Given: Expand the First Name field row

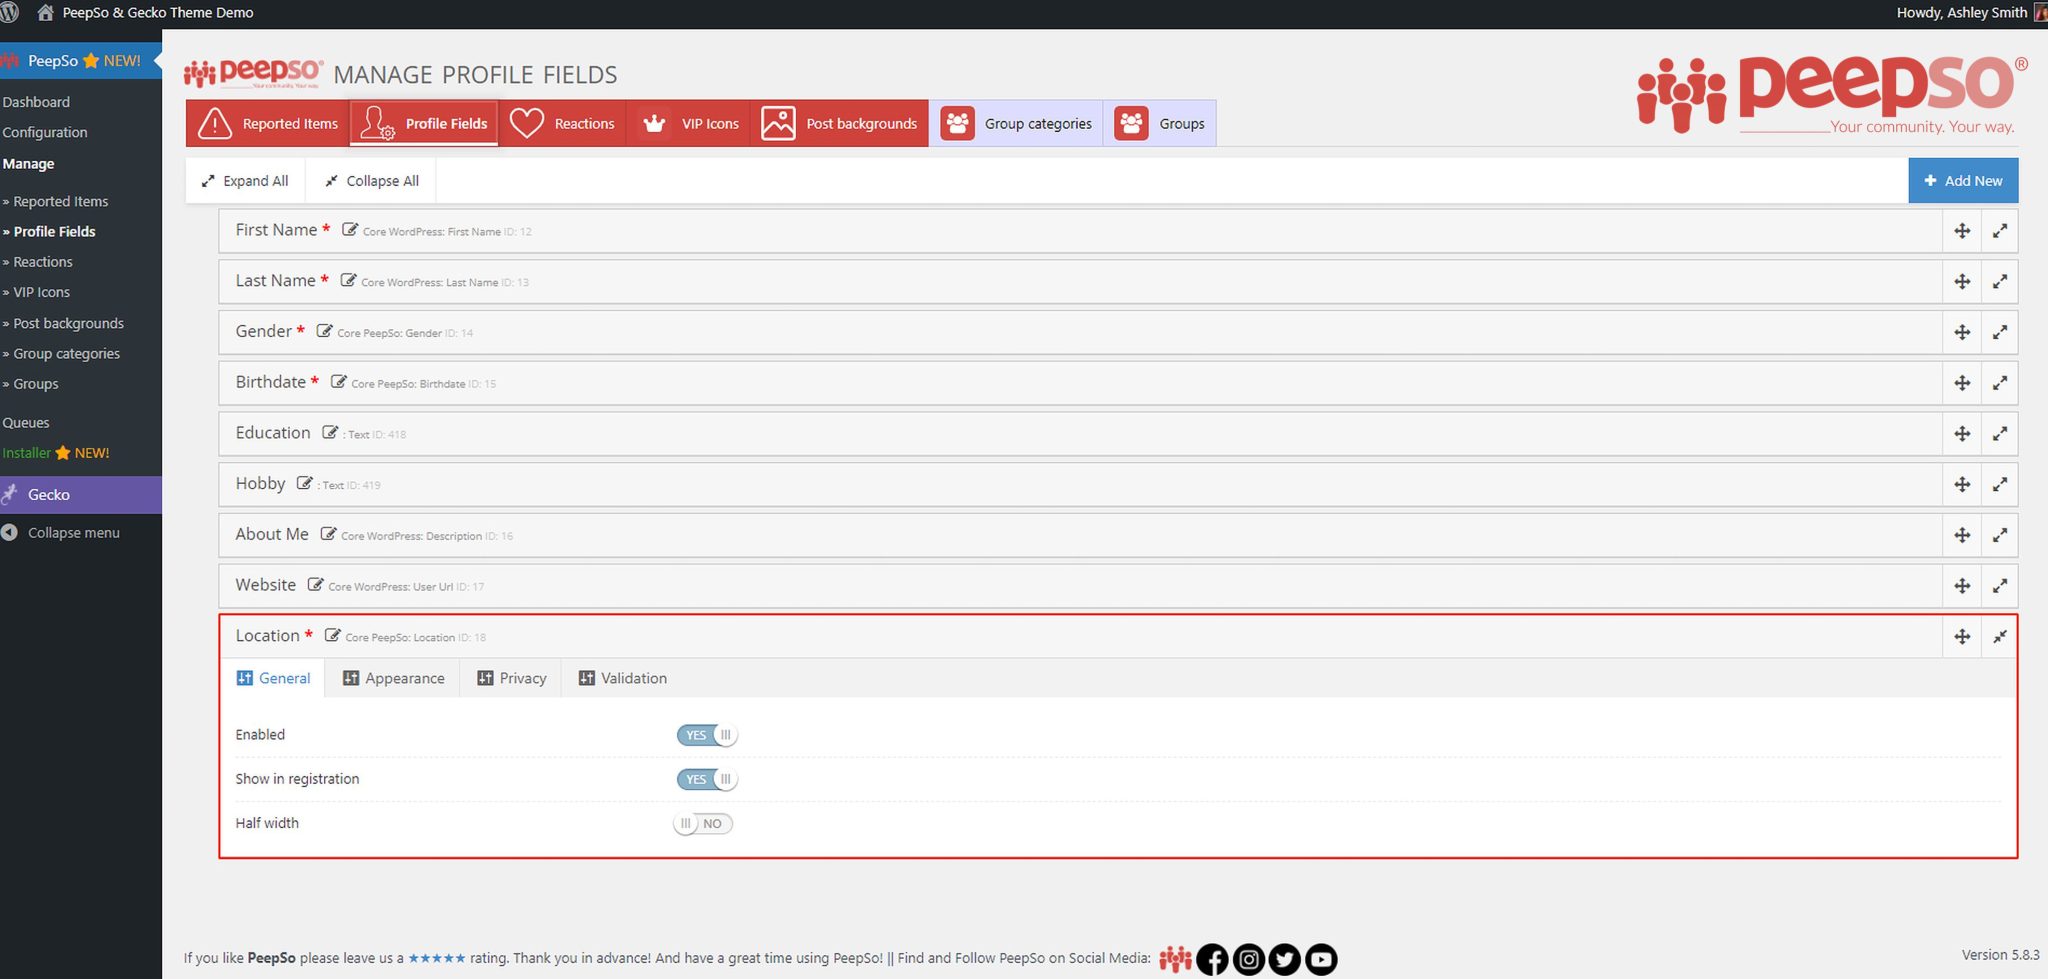Looking at the screenshot, I should (x=2000, y=230).
